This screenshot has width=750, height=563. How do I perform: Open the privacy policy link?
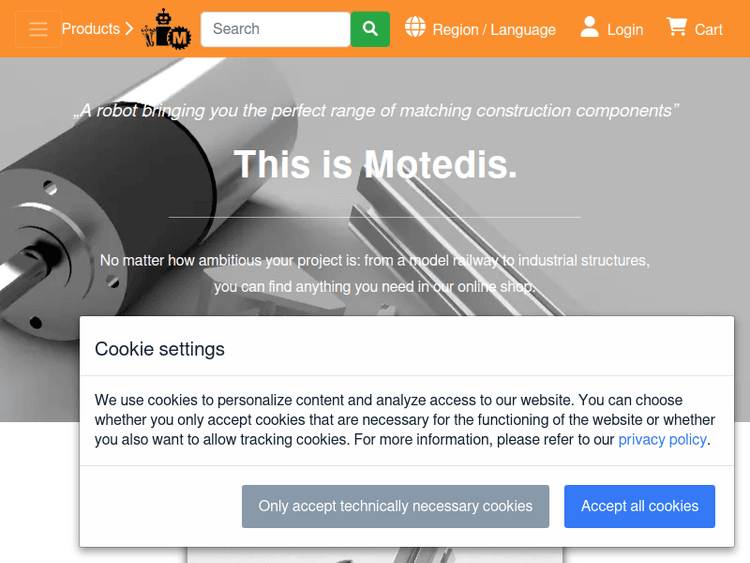click(662, 439)
